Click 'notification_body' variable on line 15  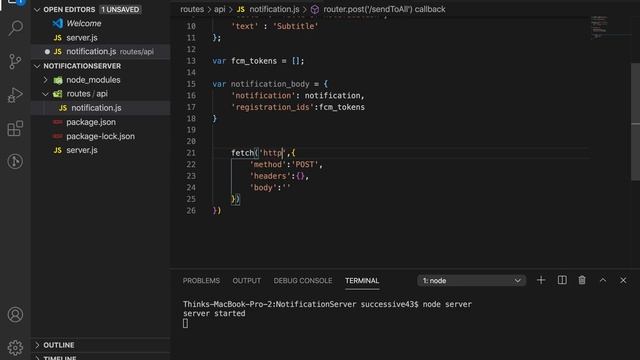point(270,84)
